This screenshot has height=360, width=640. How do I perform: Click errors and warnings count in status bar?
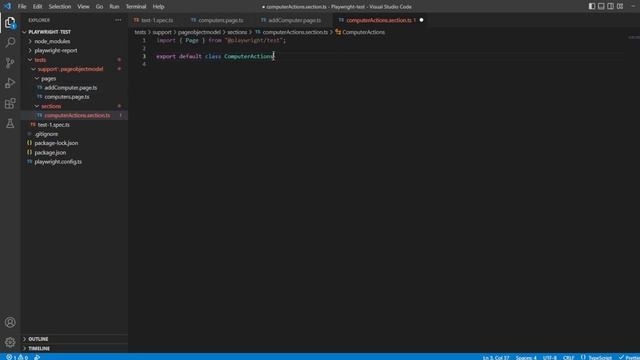click(x=17, y=357)
